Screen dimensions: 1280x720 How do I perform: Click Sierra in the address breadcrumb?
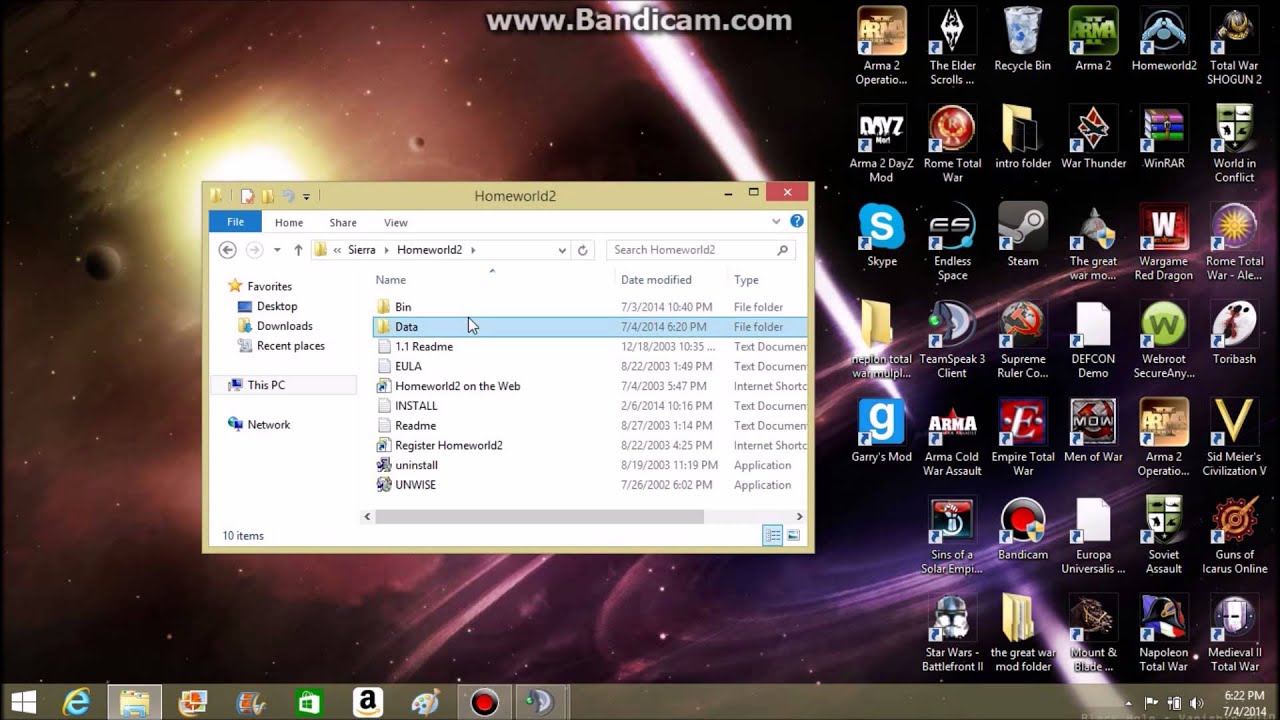(x=362, y=250)
